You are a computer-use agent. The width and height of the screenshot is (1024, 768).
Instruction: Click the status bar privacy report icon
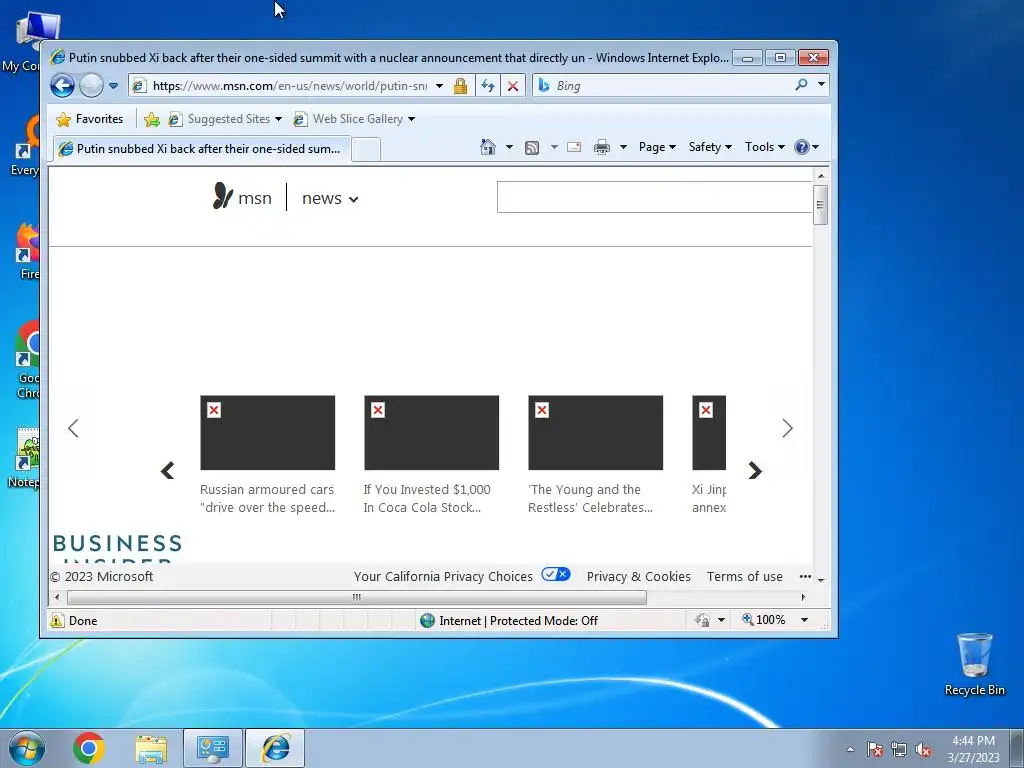pyautogui.click(x=702, y=620)
